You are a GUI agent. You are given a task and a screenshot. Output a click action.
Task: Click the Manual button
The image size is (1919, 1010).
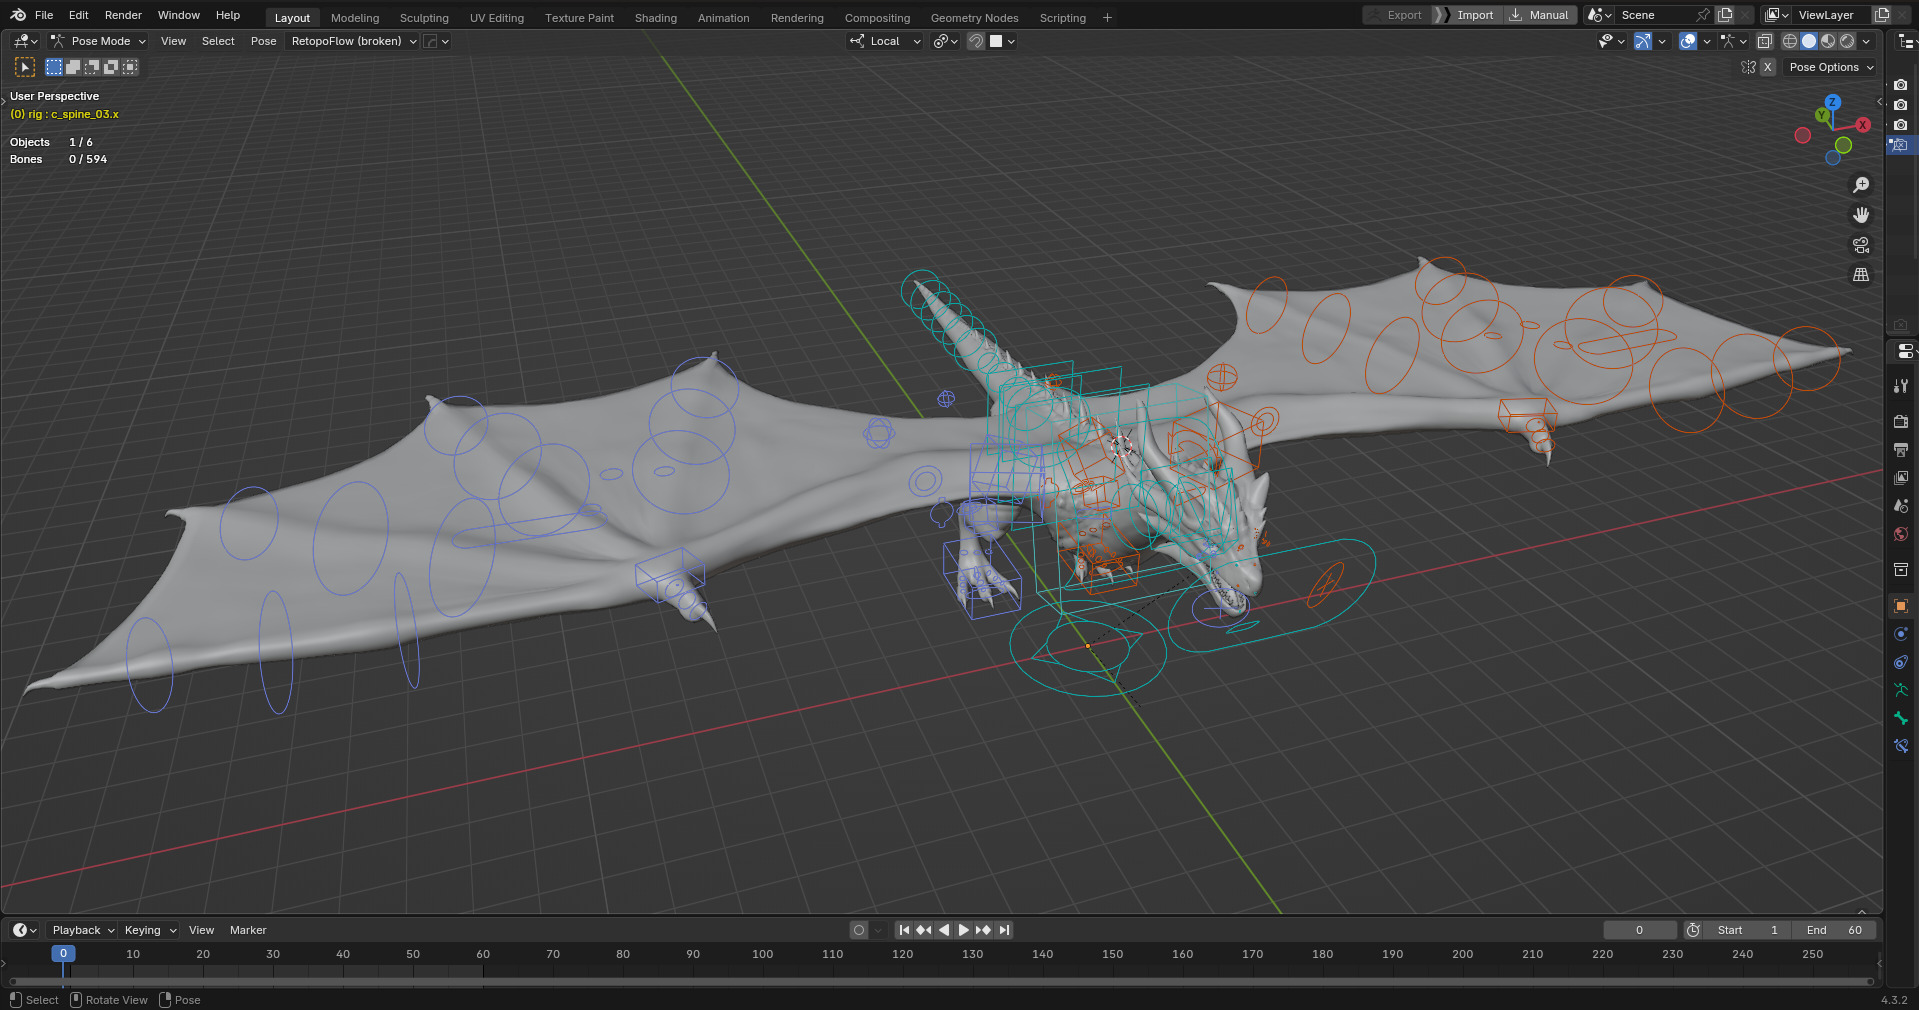click(x=1540, y=15)
